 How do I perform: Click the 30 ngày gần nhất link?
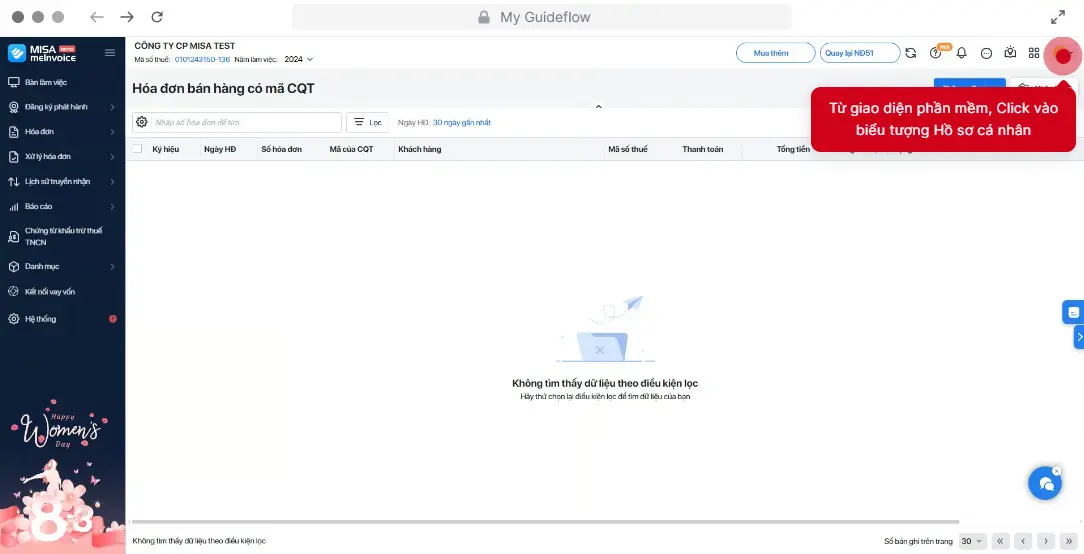pos(461,122)
